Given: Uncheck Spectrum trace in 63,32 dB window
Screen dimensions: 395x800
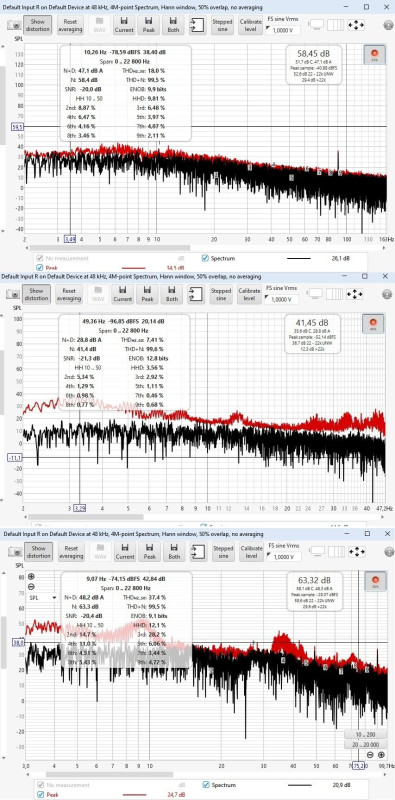Looking at the screenshot, I should click(x=205, y=784).
